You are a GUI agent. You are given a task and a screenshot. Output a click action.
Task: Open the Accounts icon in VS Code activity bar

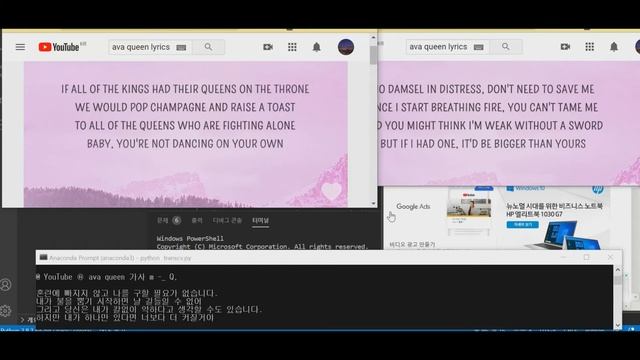coord(6,285)
